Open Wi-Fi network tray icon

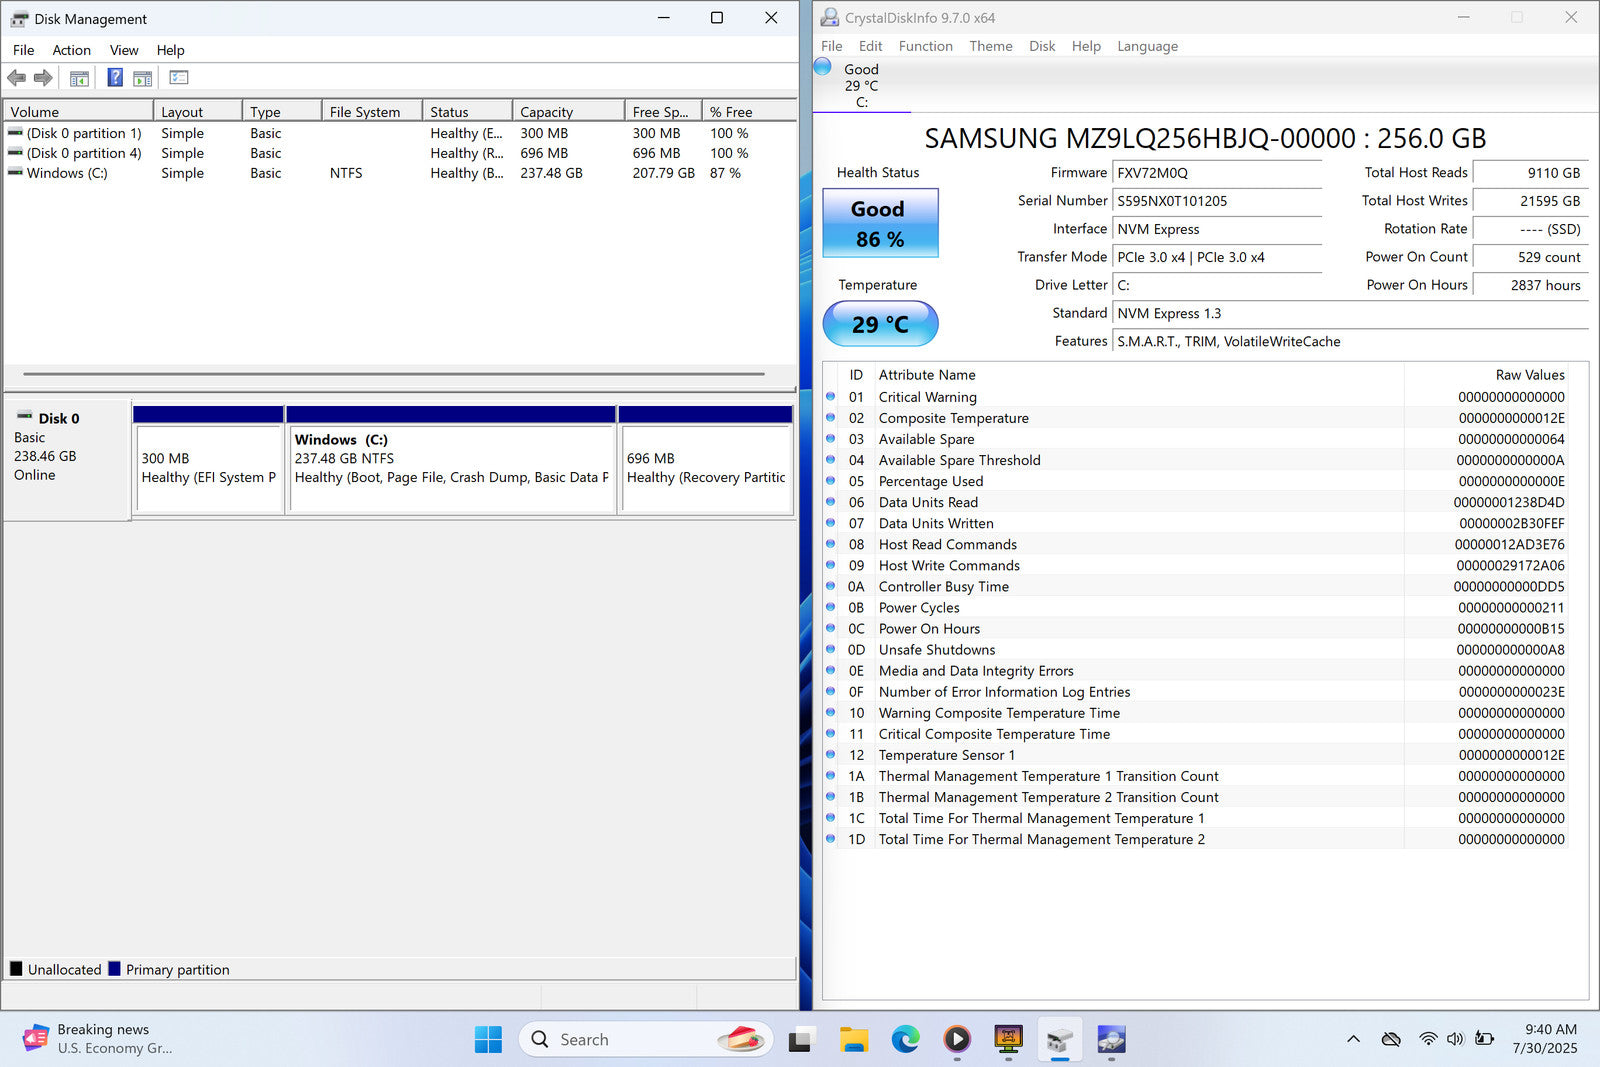(x=1428, y=1039)
